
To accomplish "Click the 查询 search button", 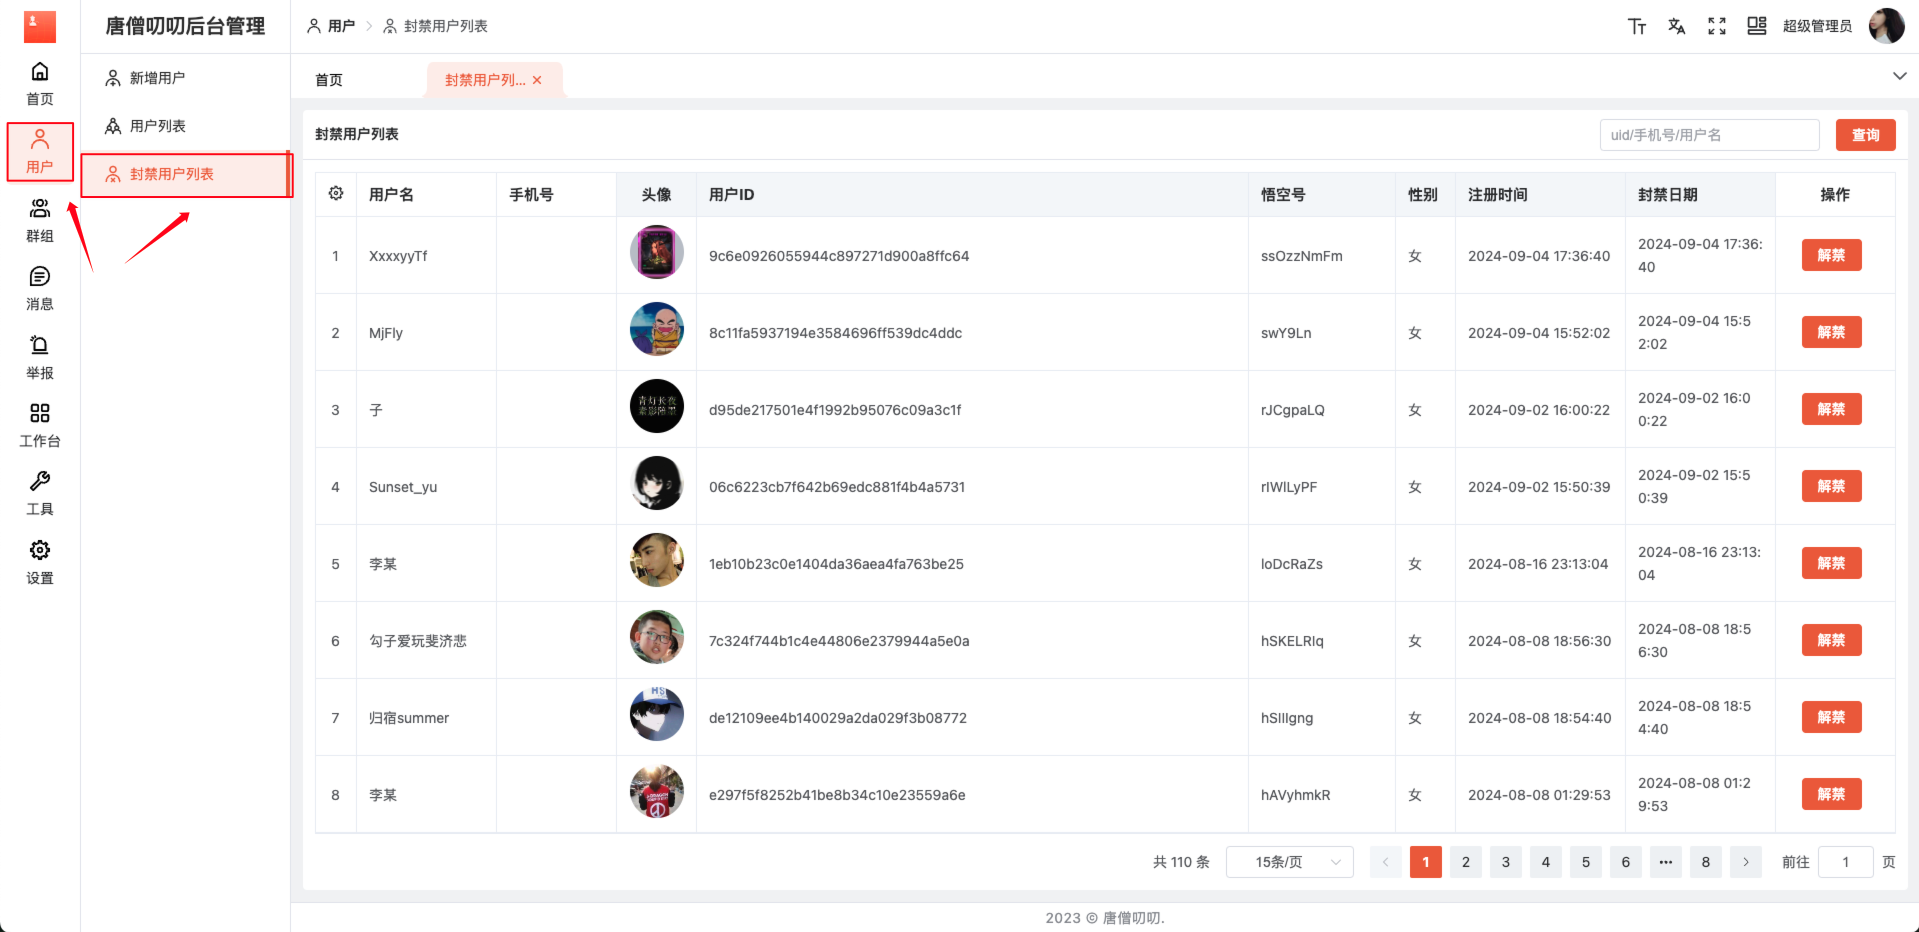I will [1864, 134].
